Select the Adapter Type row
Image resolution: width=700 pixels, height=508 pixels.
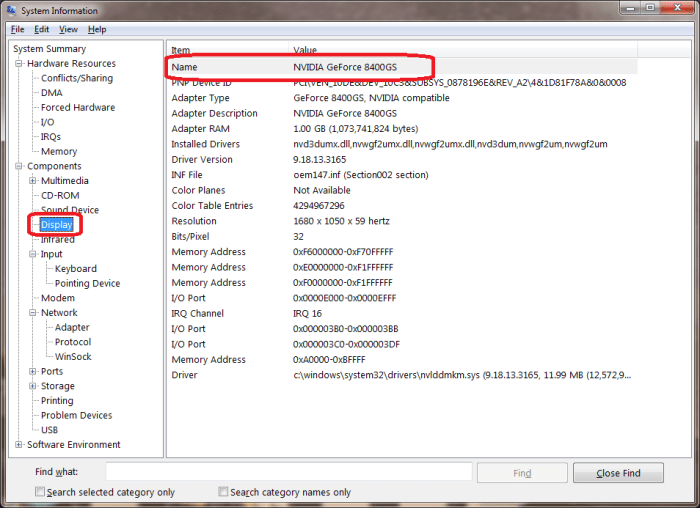coord(402,98)
